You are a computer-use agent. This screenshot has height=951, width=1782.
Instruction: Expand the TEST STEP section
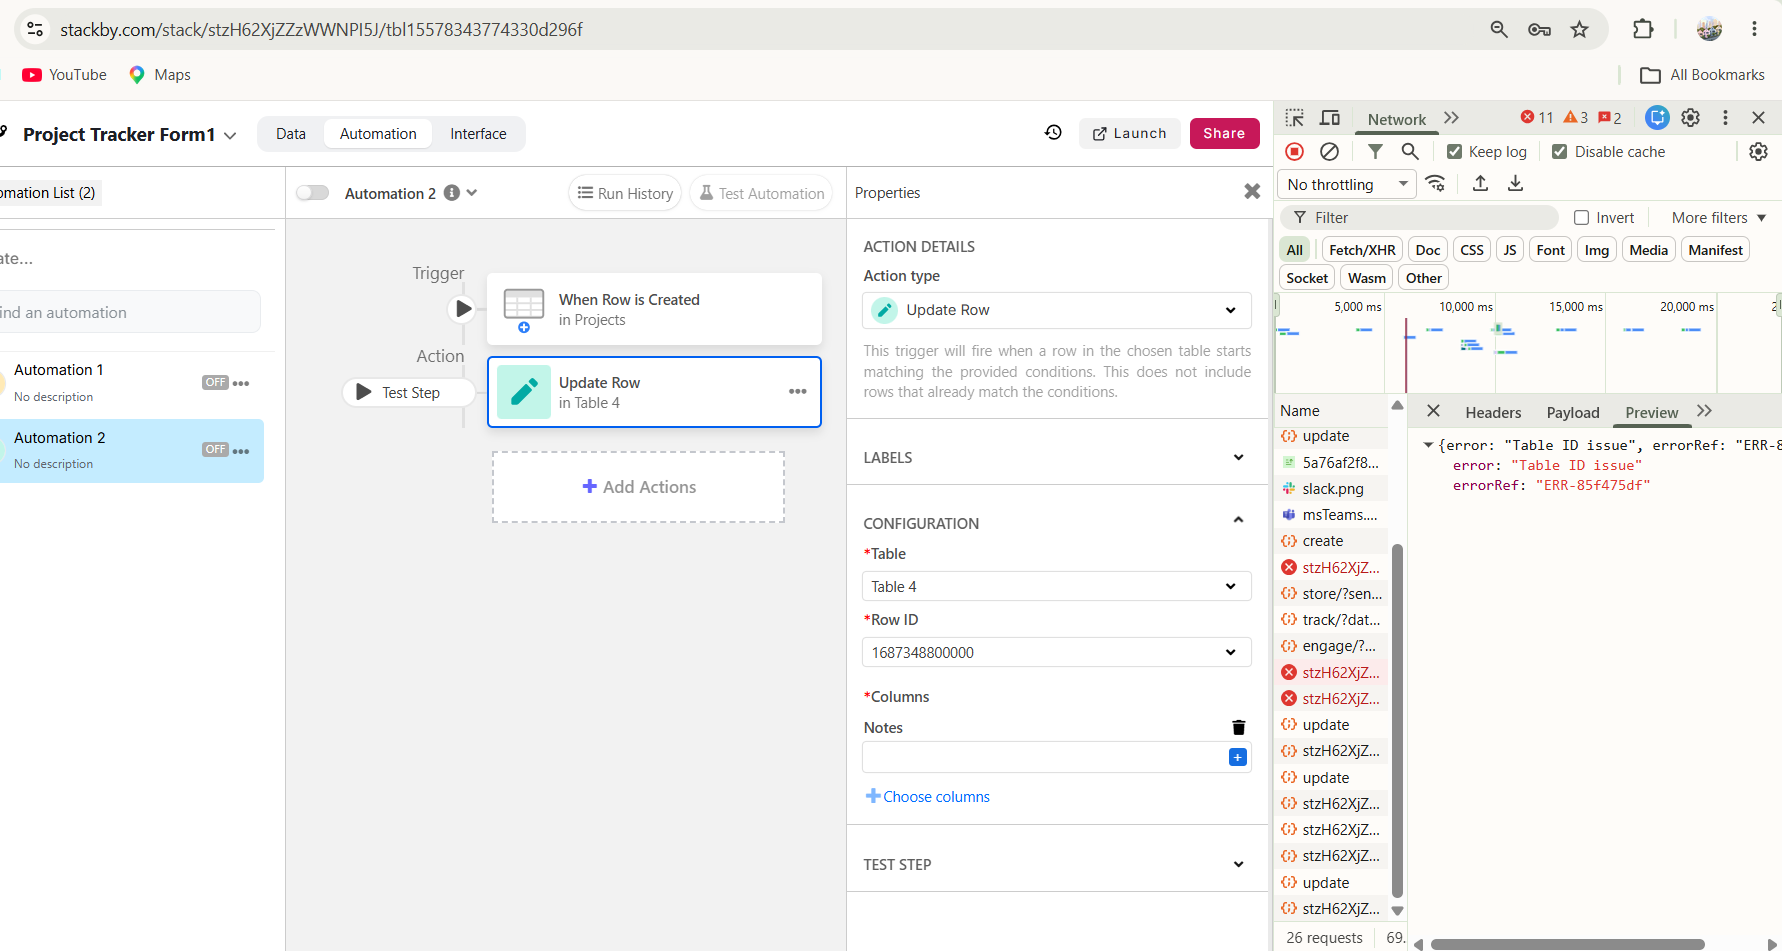pyautogui.click(x=1056, y=864)
